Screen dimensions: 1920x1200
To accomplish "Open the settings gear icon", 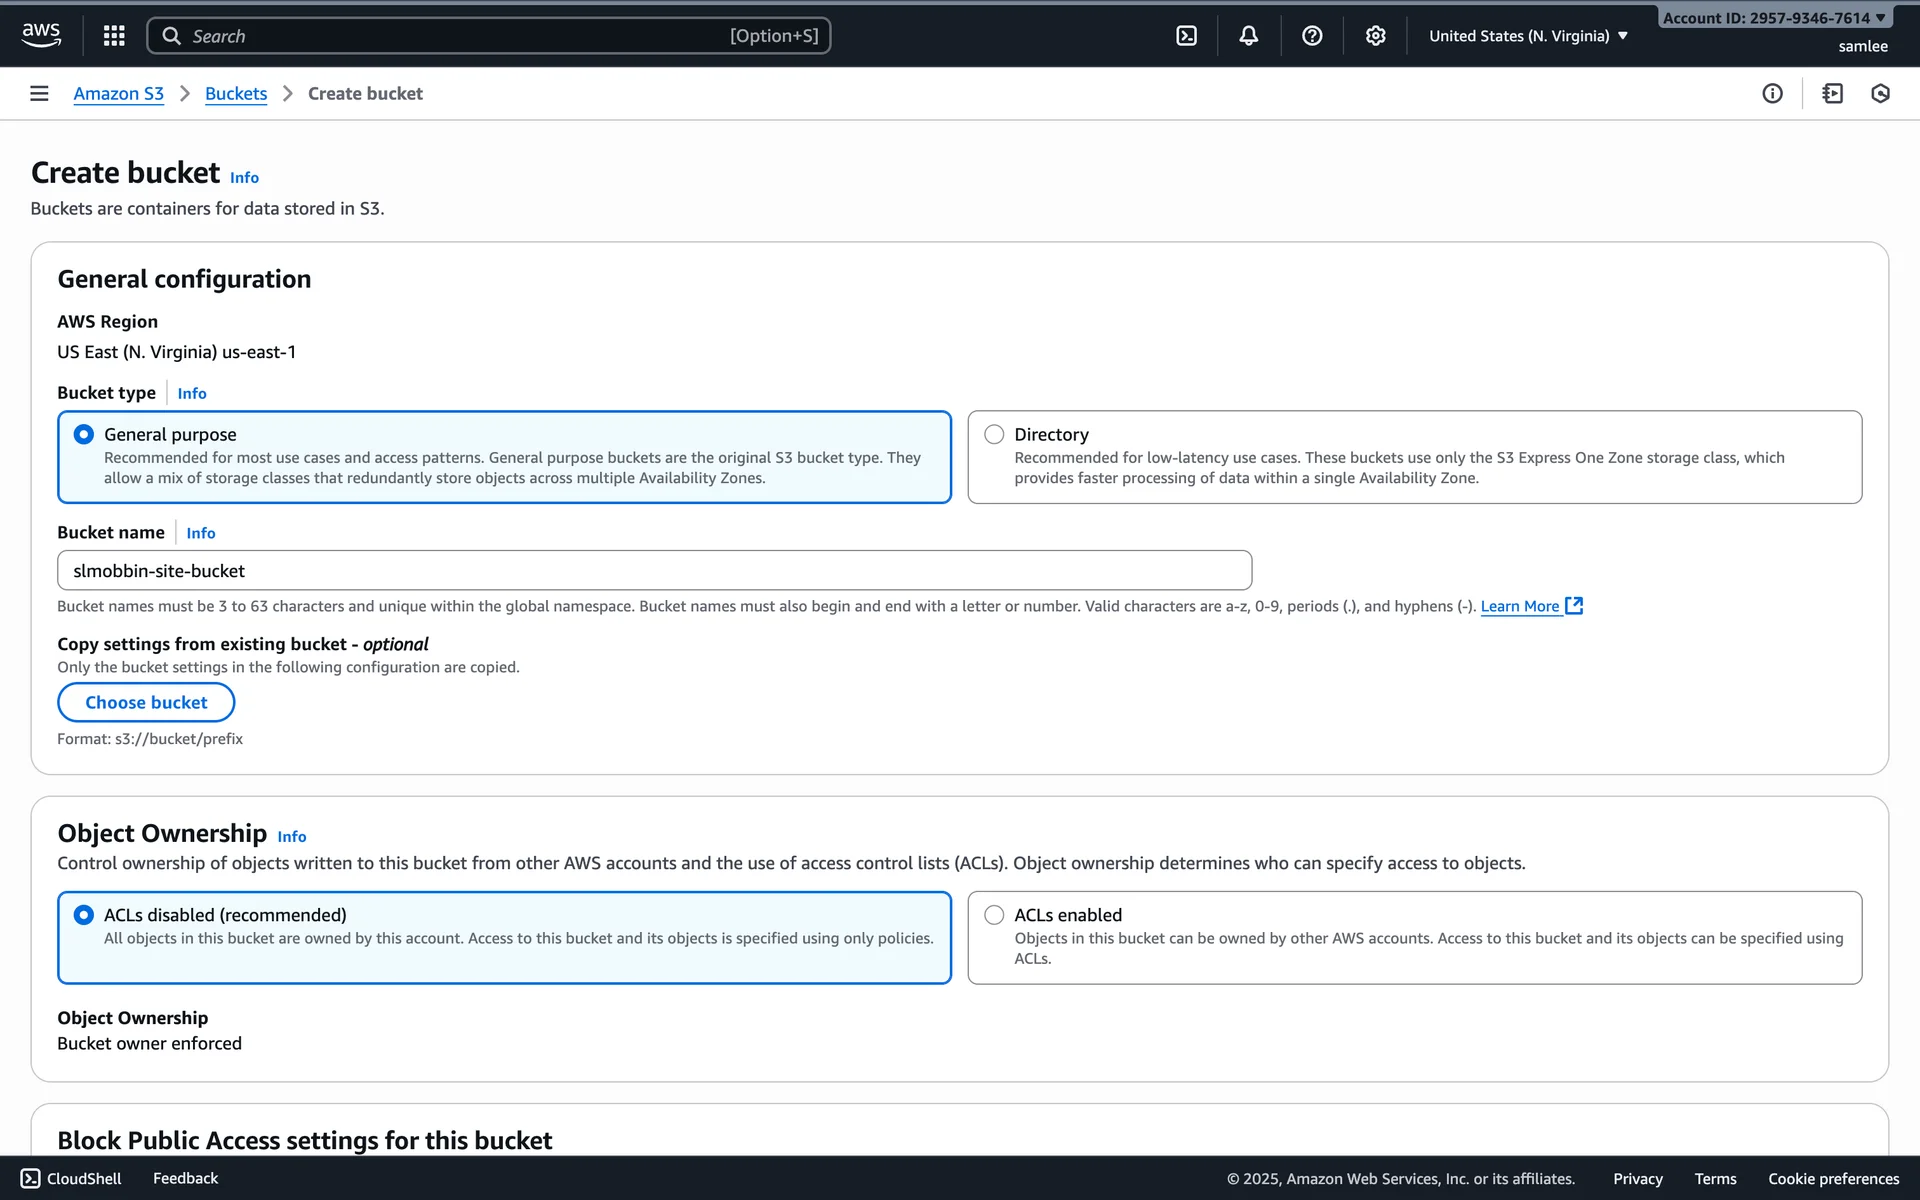I will click(x=1375, y=36).
